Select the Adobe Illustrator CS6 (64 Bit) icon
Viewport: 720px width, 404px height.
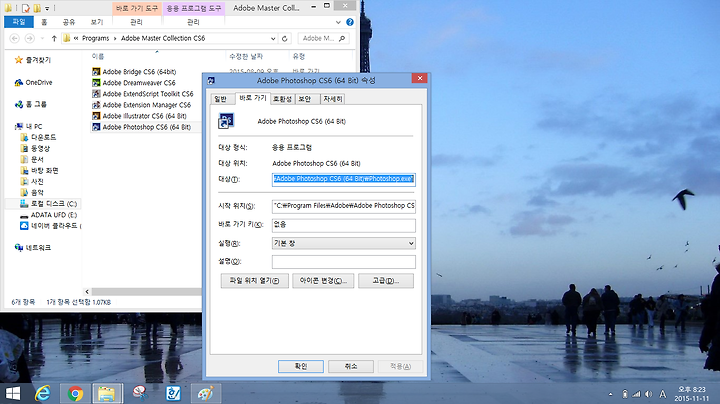click(96, 116)
